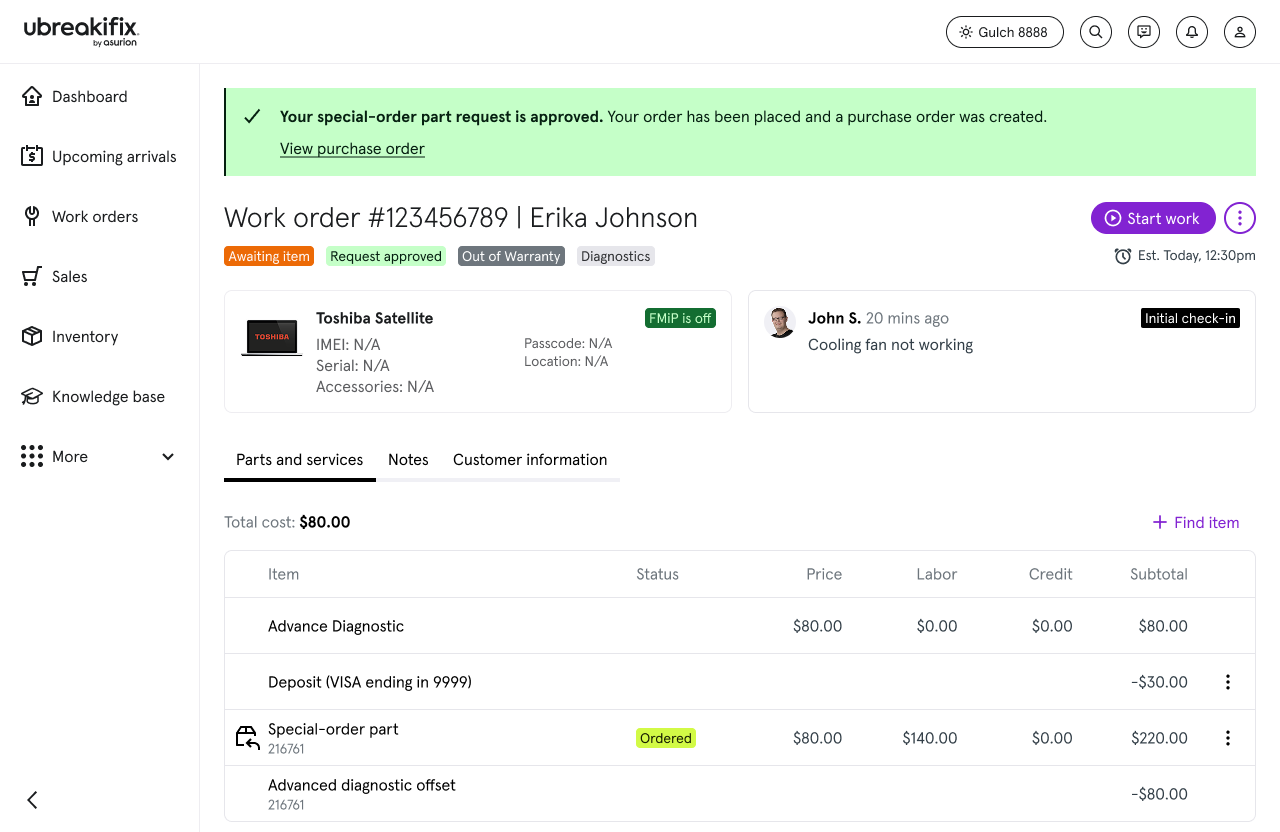This screenshot has width=1280, height=832.
Task: Open the notifications bell
Action: 1192,32
